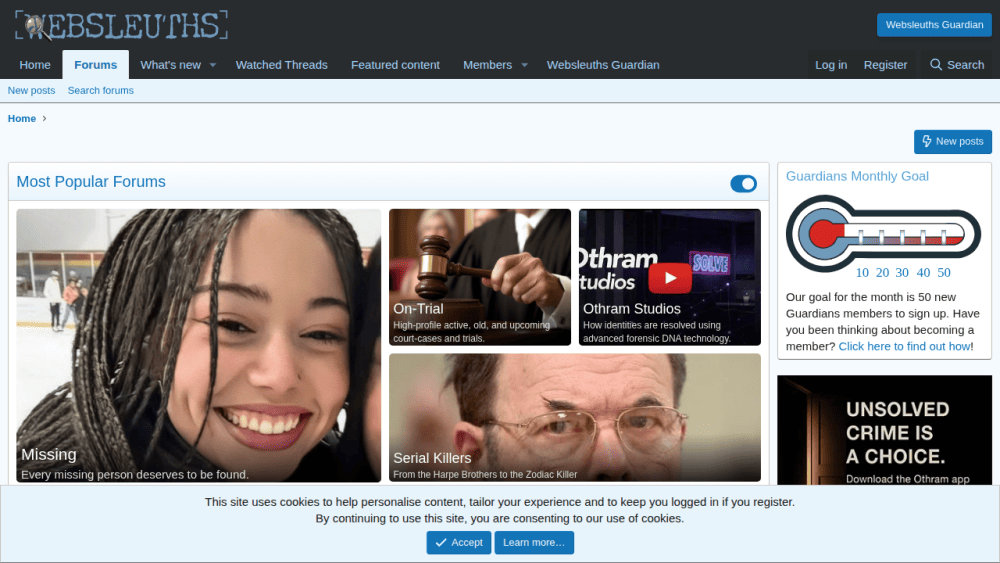Open the Home nav tab
Screen dimensions: 1000x563
[x=35, y=65]
